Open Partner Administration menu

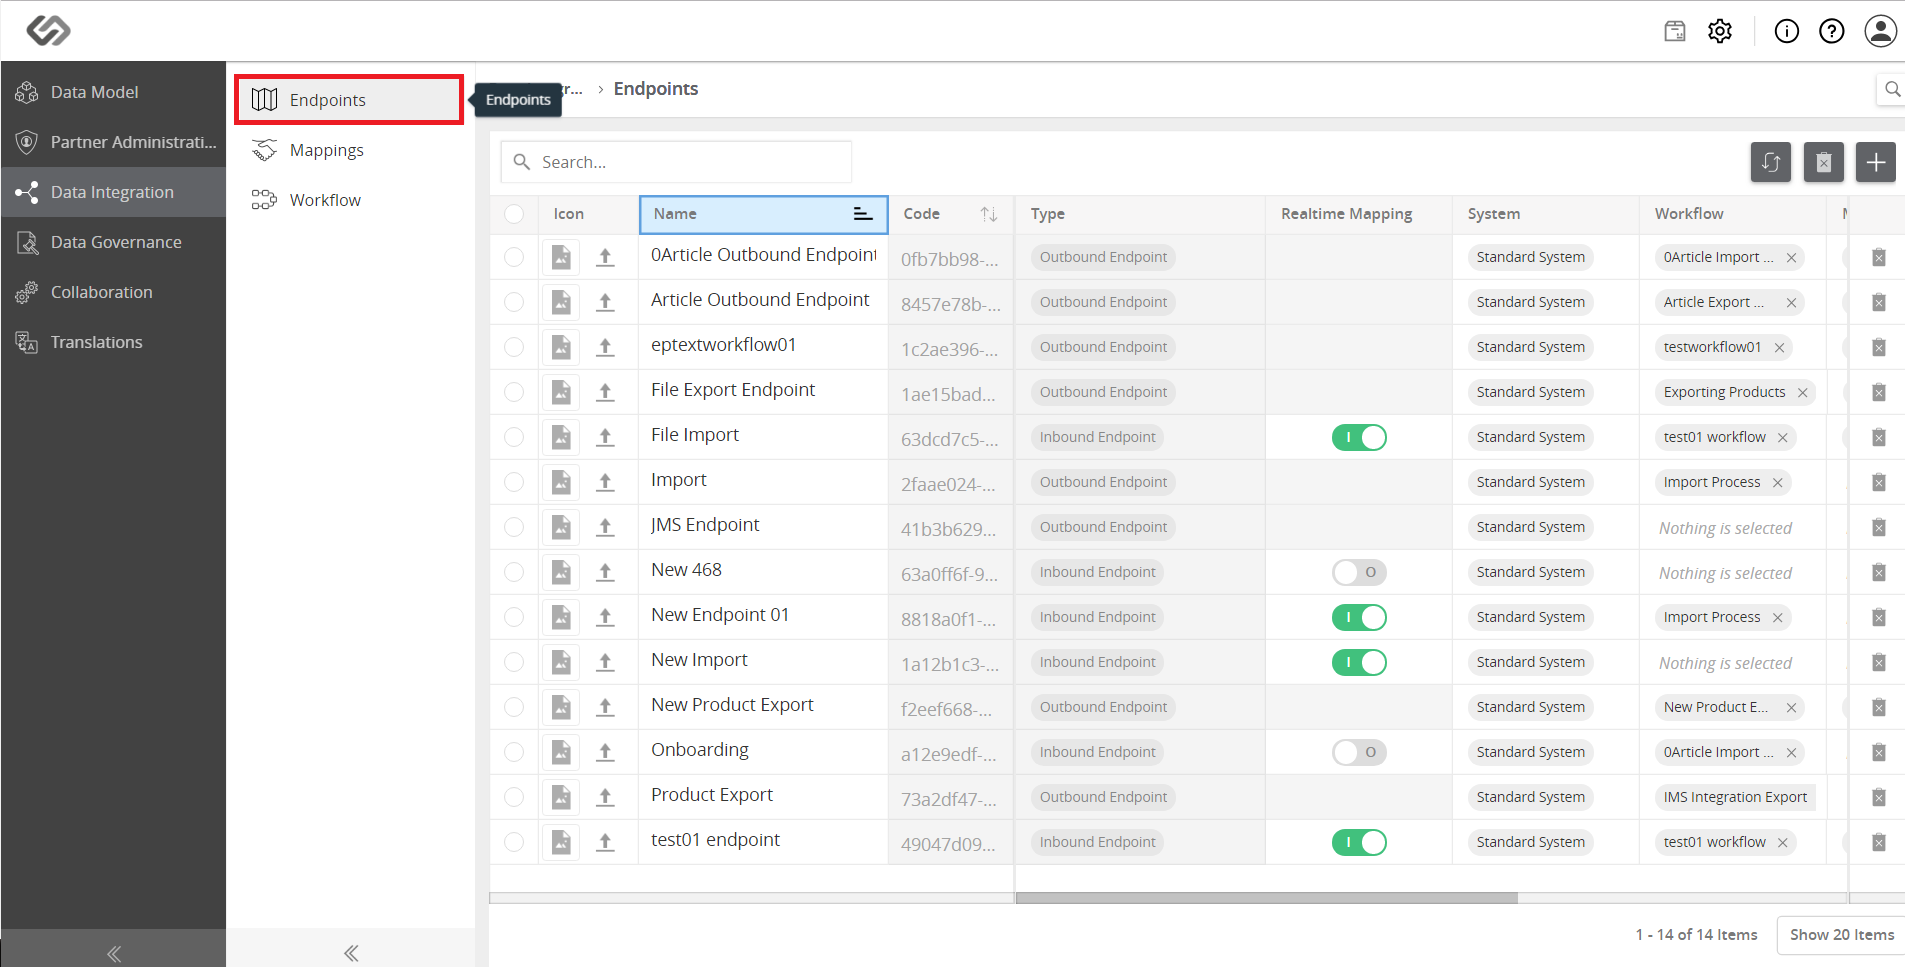[113, 142]
